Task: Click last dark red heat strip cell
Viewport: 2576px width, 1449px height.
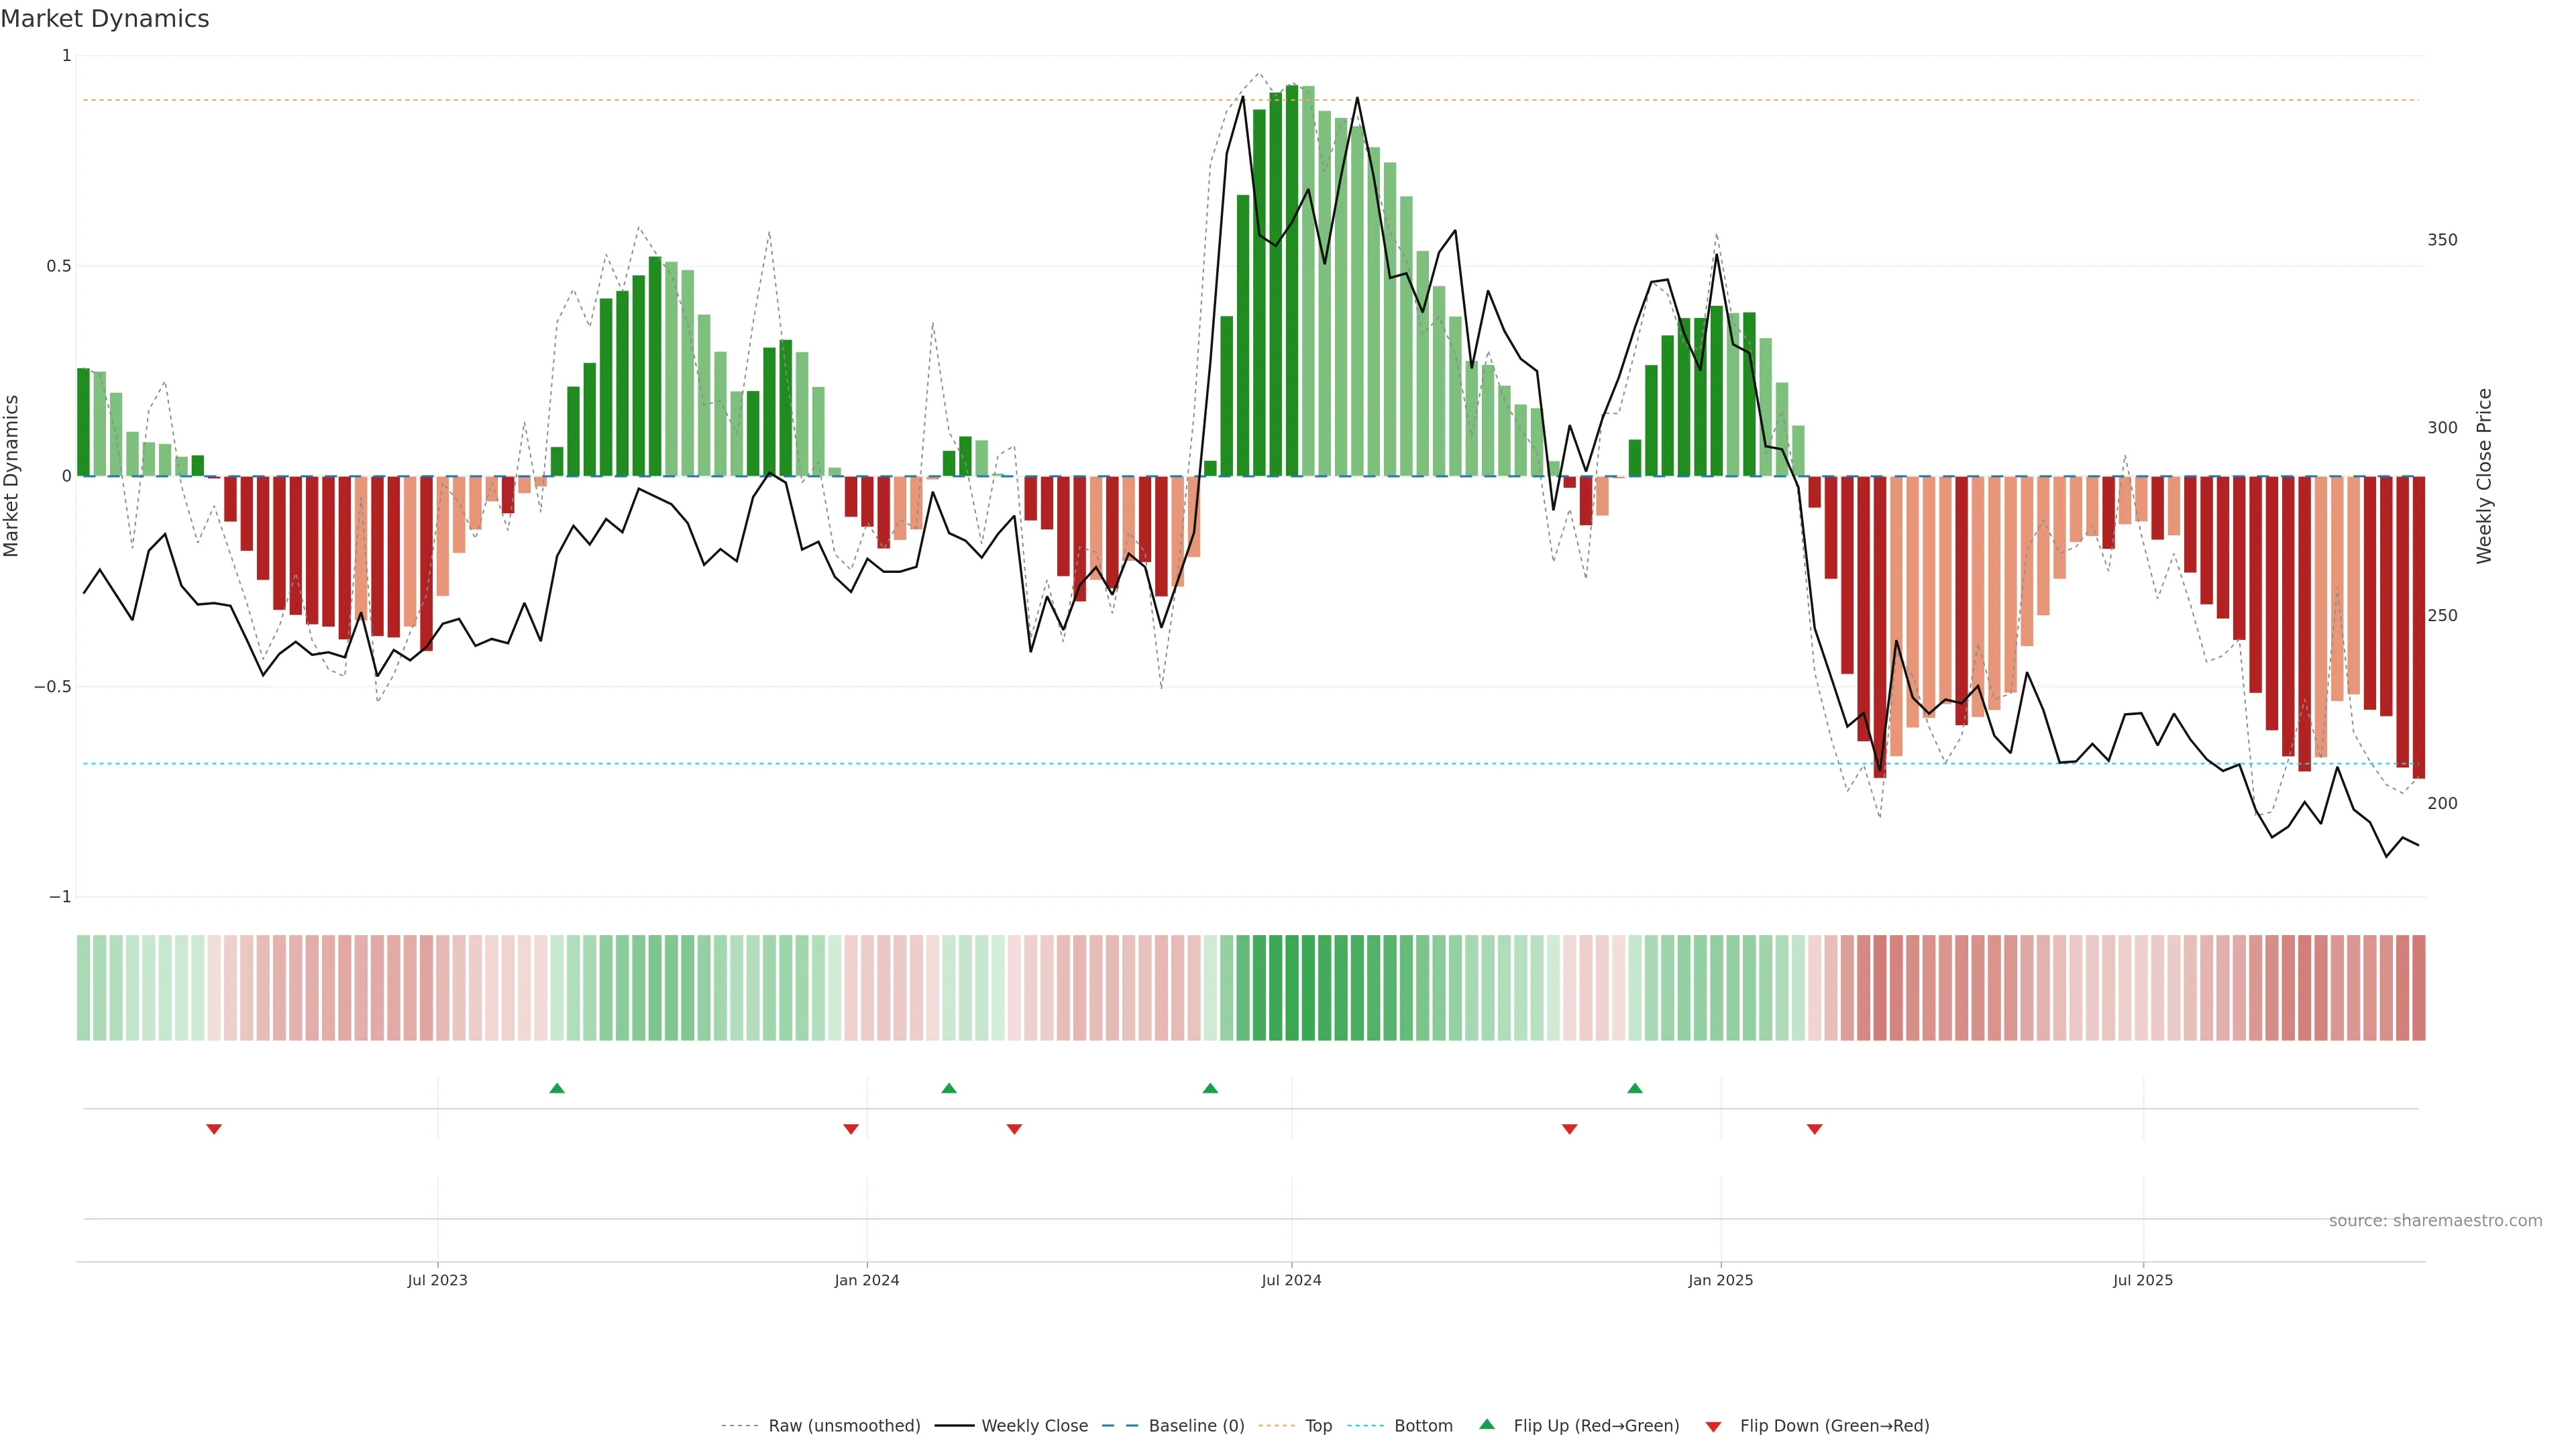Action: click(2418, 988)
